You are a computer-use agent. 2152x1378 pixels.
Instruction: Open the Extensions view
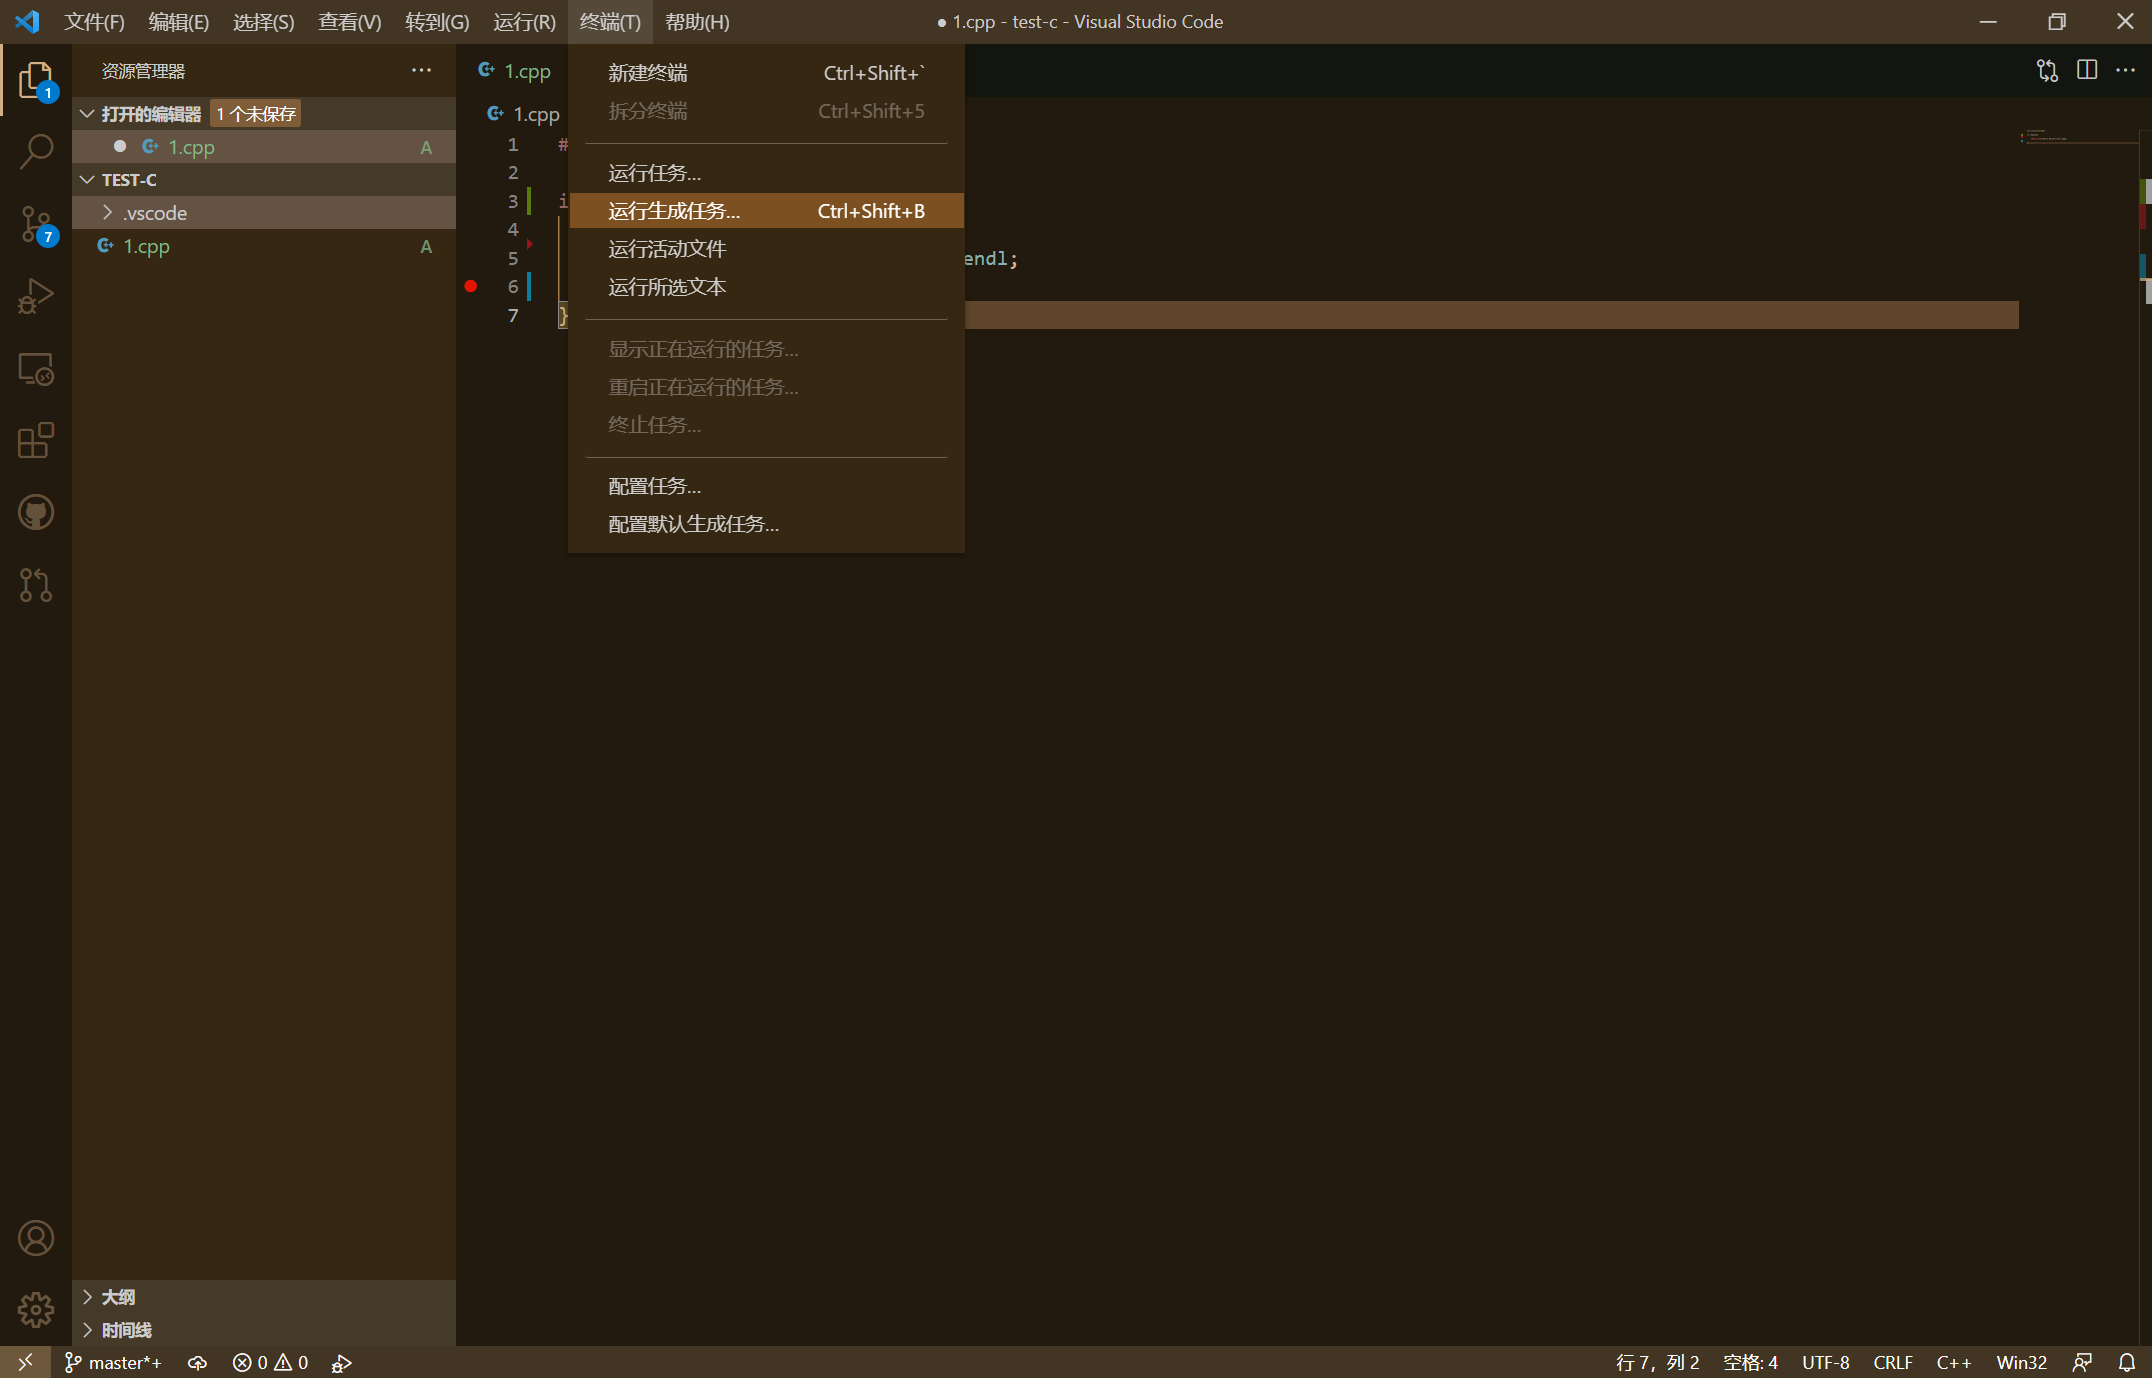tap(36, 440)
